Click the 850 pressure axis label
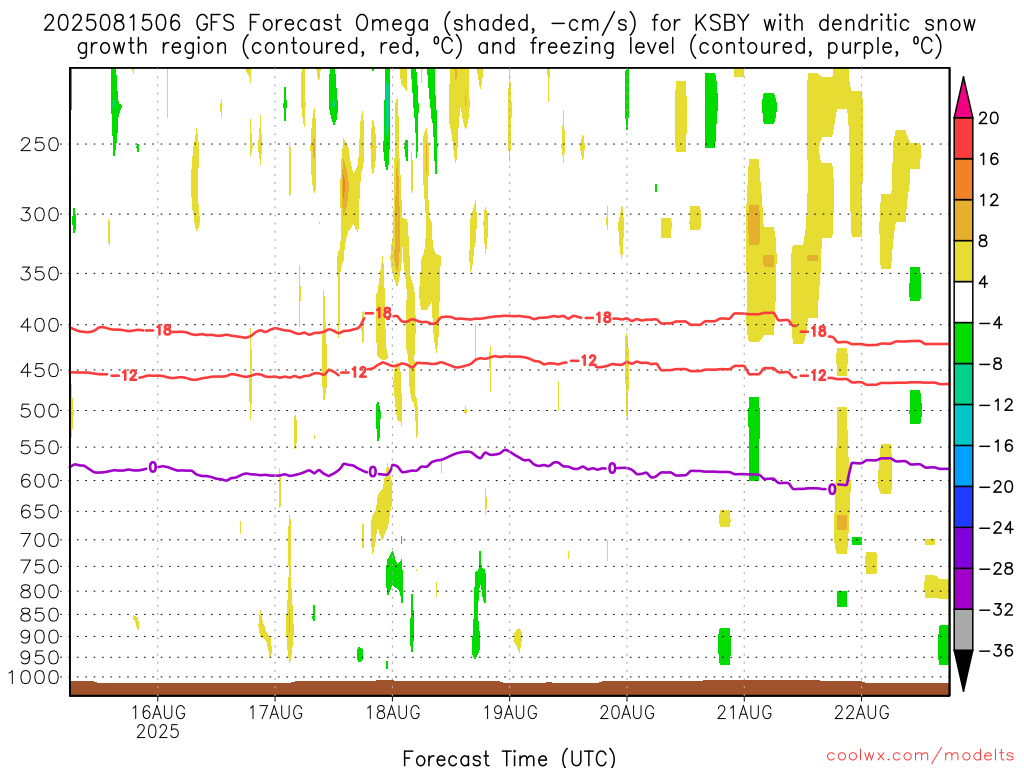 (40, 615)
